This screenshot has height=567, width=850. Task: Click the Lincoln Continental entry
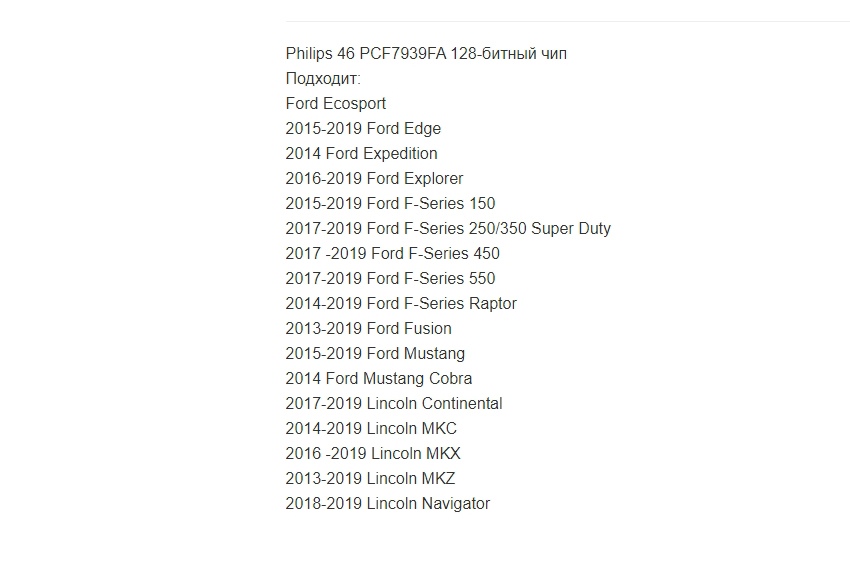coord(394,403)
